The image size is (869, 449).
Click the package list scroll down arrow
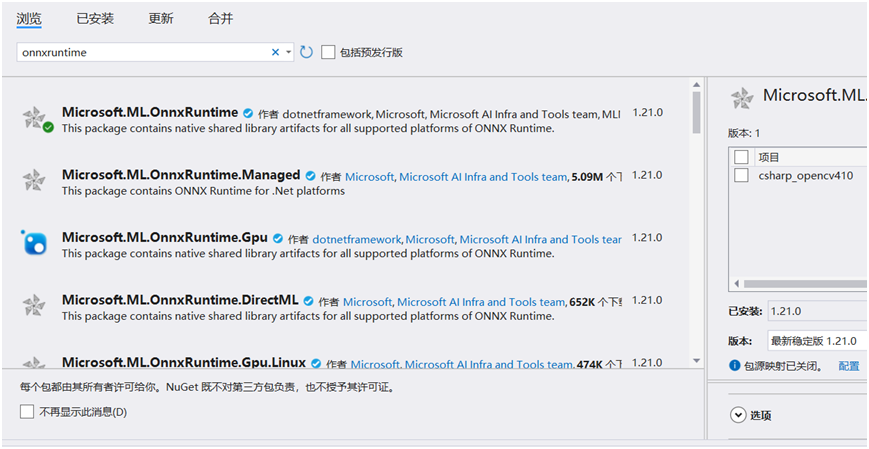click(x=697, y=361)
